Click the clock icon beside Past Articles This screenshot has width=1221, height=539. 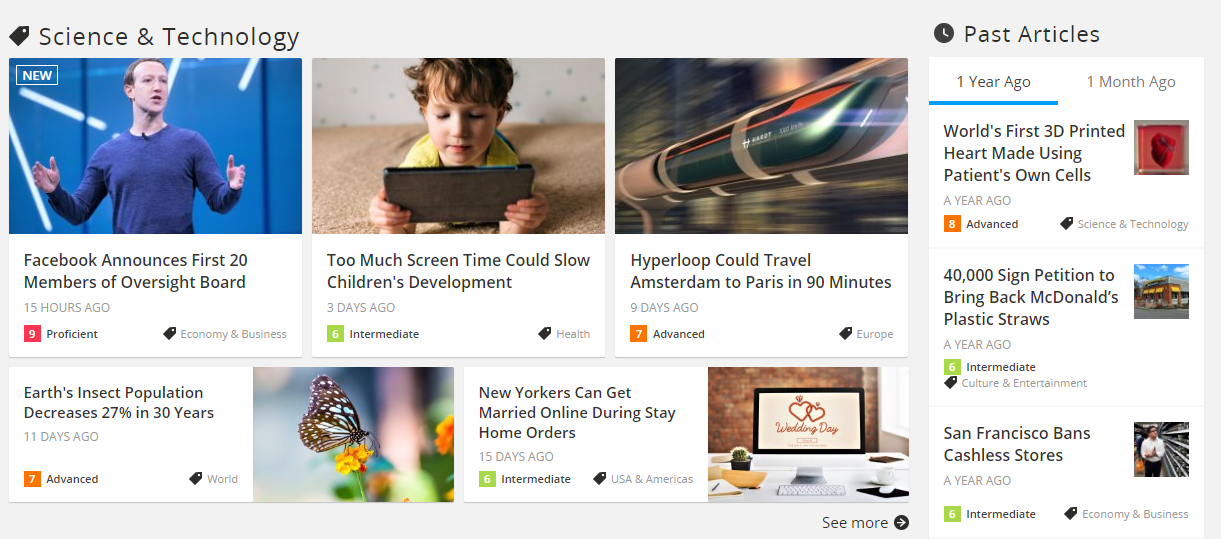[x=944, y=34]
